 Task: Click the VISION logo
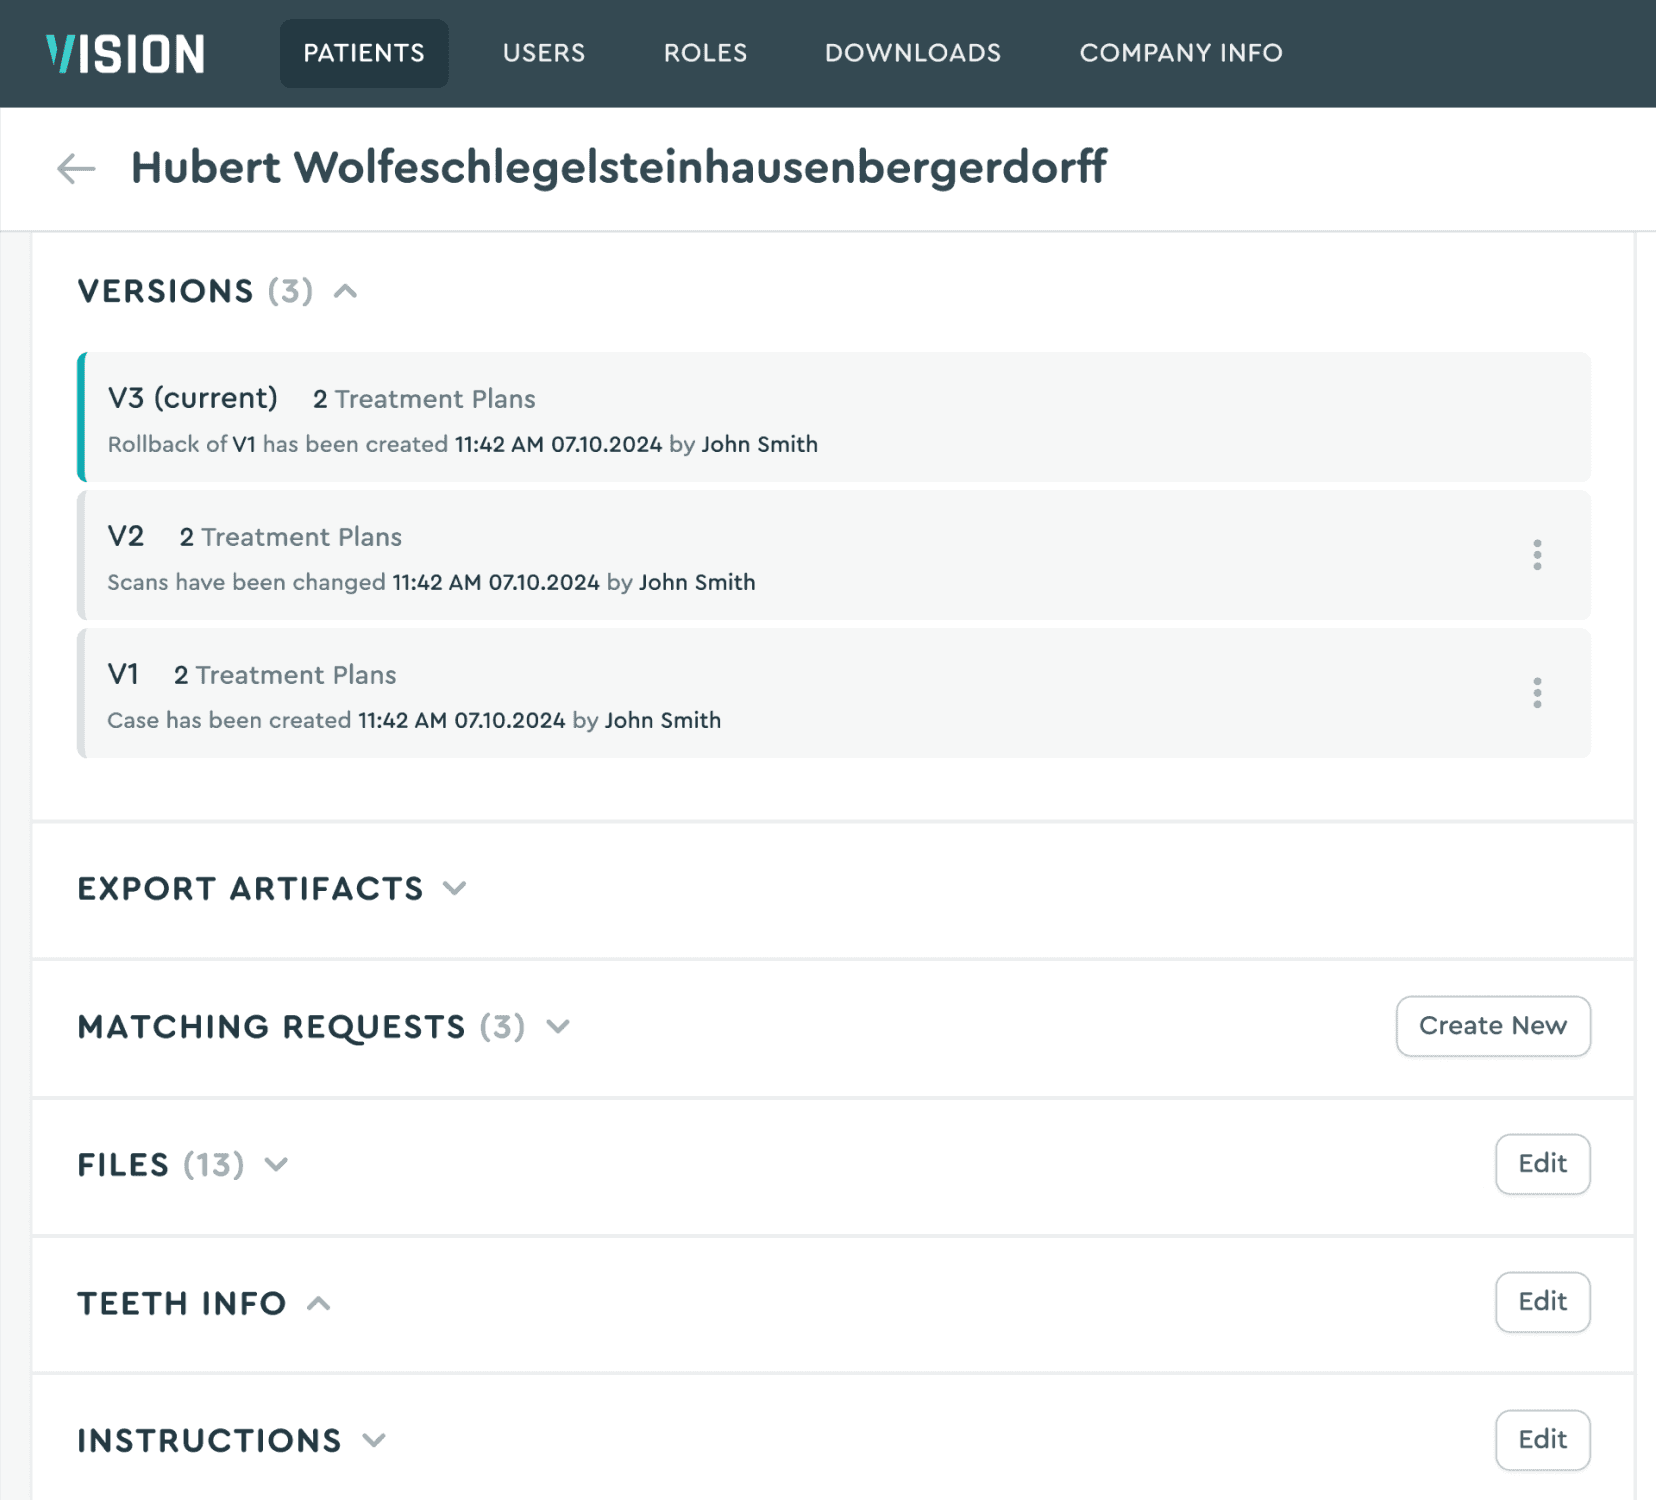click(124, 53)
